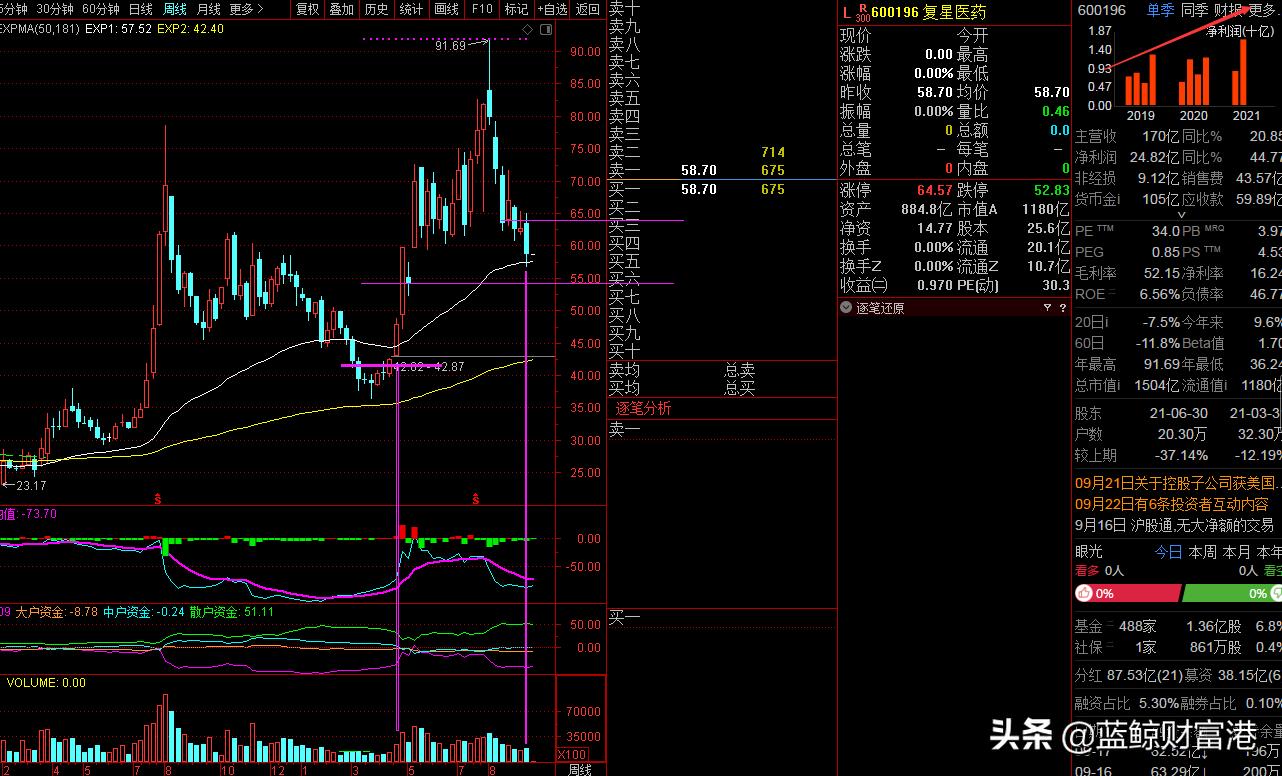Select 本周 sentiment period
The image size is (1282, 776).
coord(1202,551)
